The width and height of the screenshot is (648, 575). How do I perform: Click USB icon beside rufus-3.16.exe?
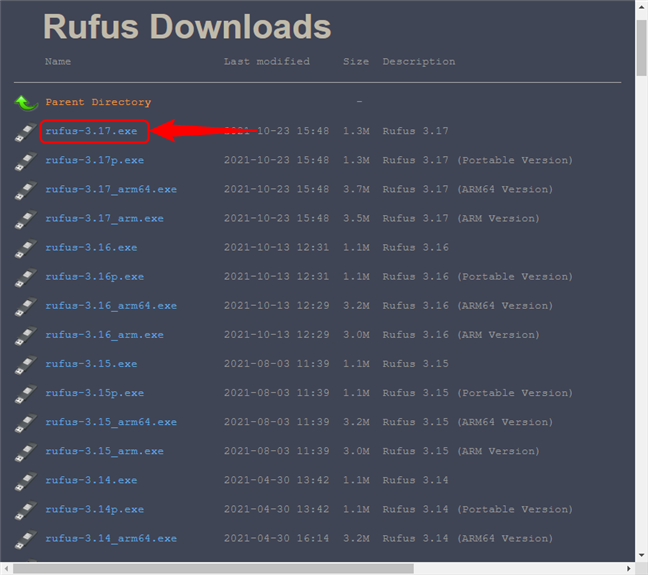[26, 248]
